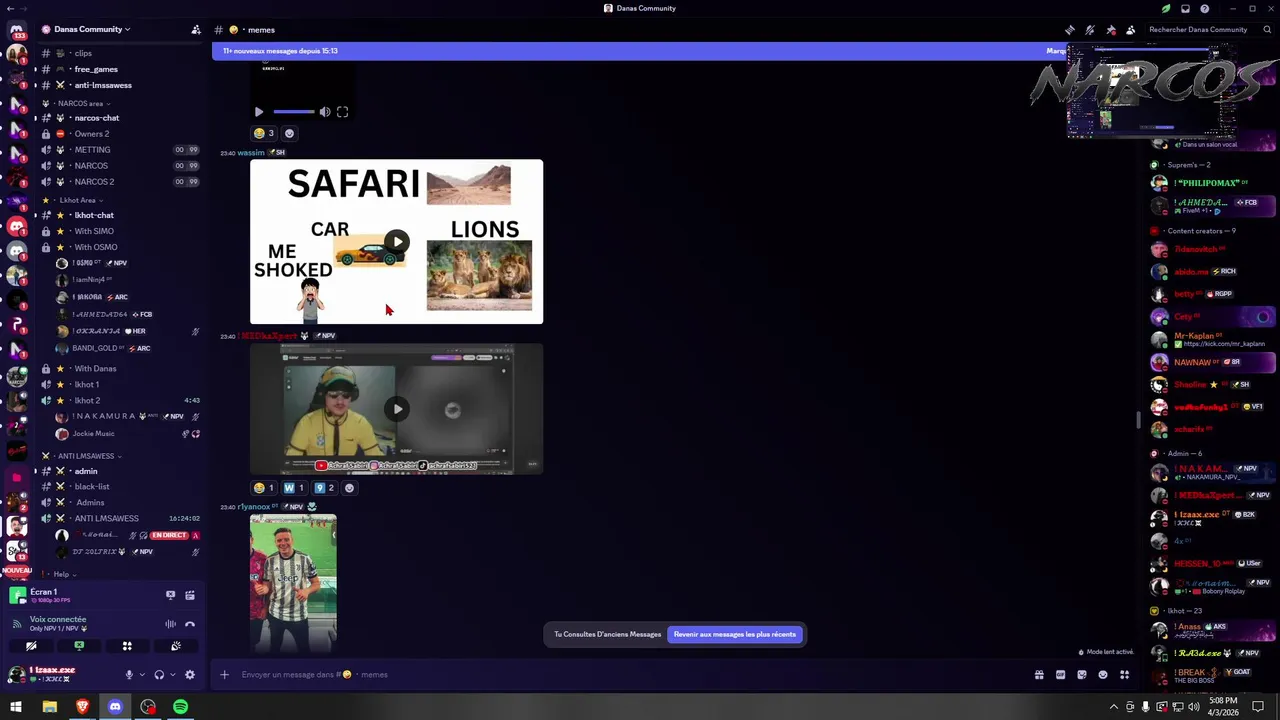Open user settings gear
This screenshot has width=1280, height=720.
[190, 675]
